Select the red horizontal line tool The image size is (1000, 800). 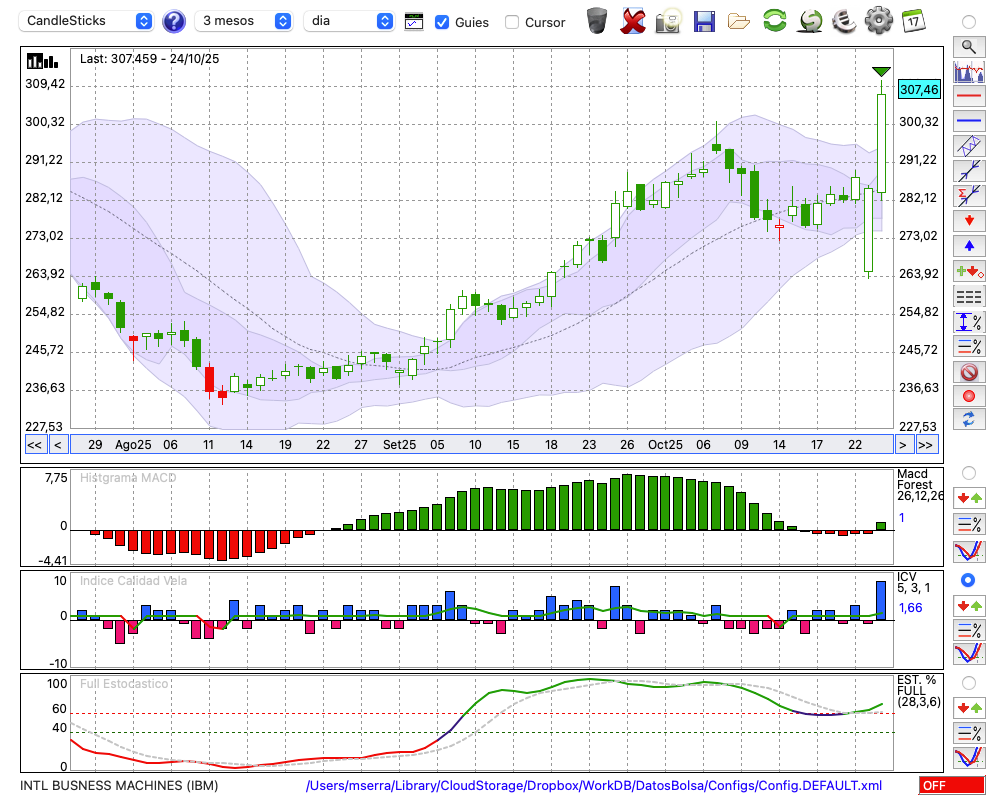(x=968, y=97)
